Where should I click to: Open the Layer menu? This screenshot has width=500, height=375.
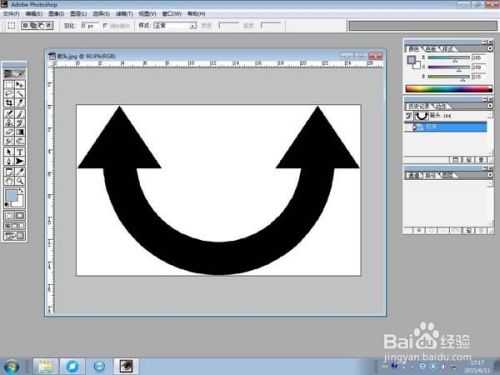78,14
